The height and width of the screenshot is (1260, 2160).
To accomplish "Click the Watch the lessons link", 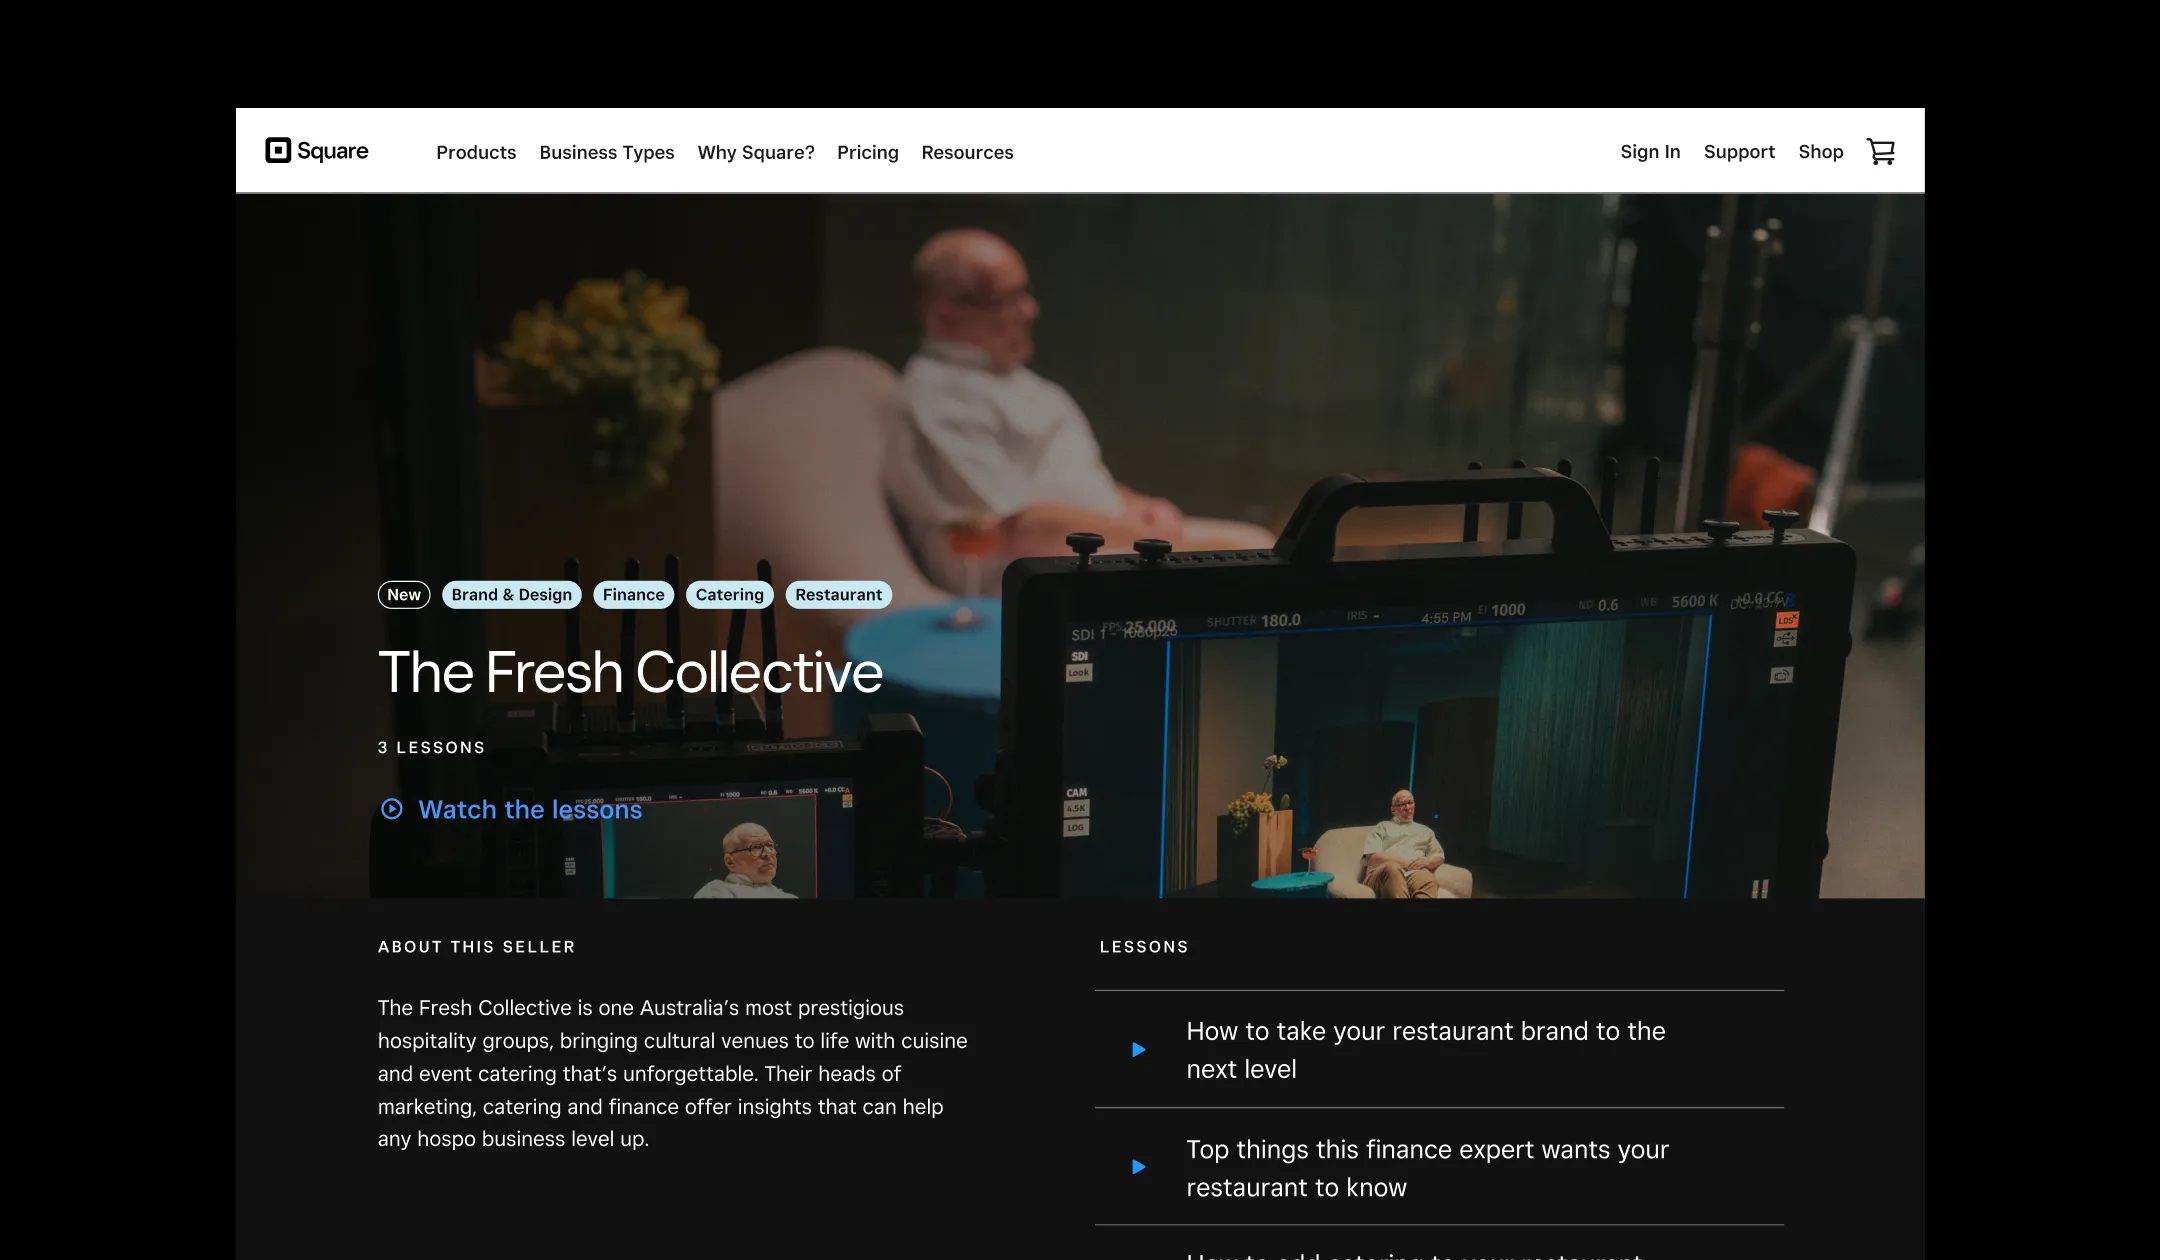I will 530,809.
